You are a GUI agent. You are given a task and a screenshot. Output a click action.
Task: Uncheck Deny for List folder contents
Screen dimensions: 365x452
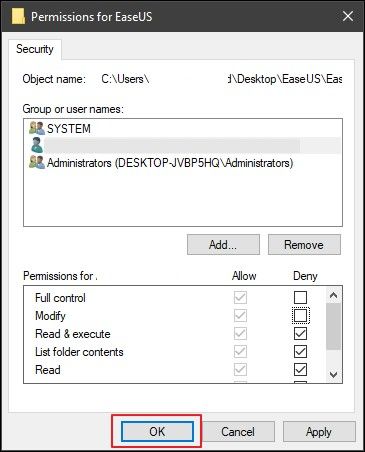300,351
